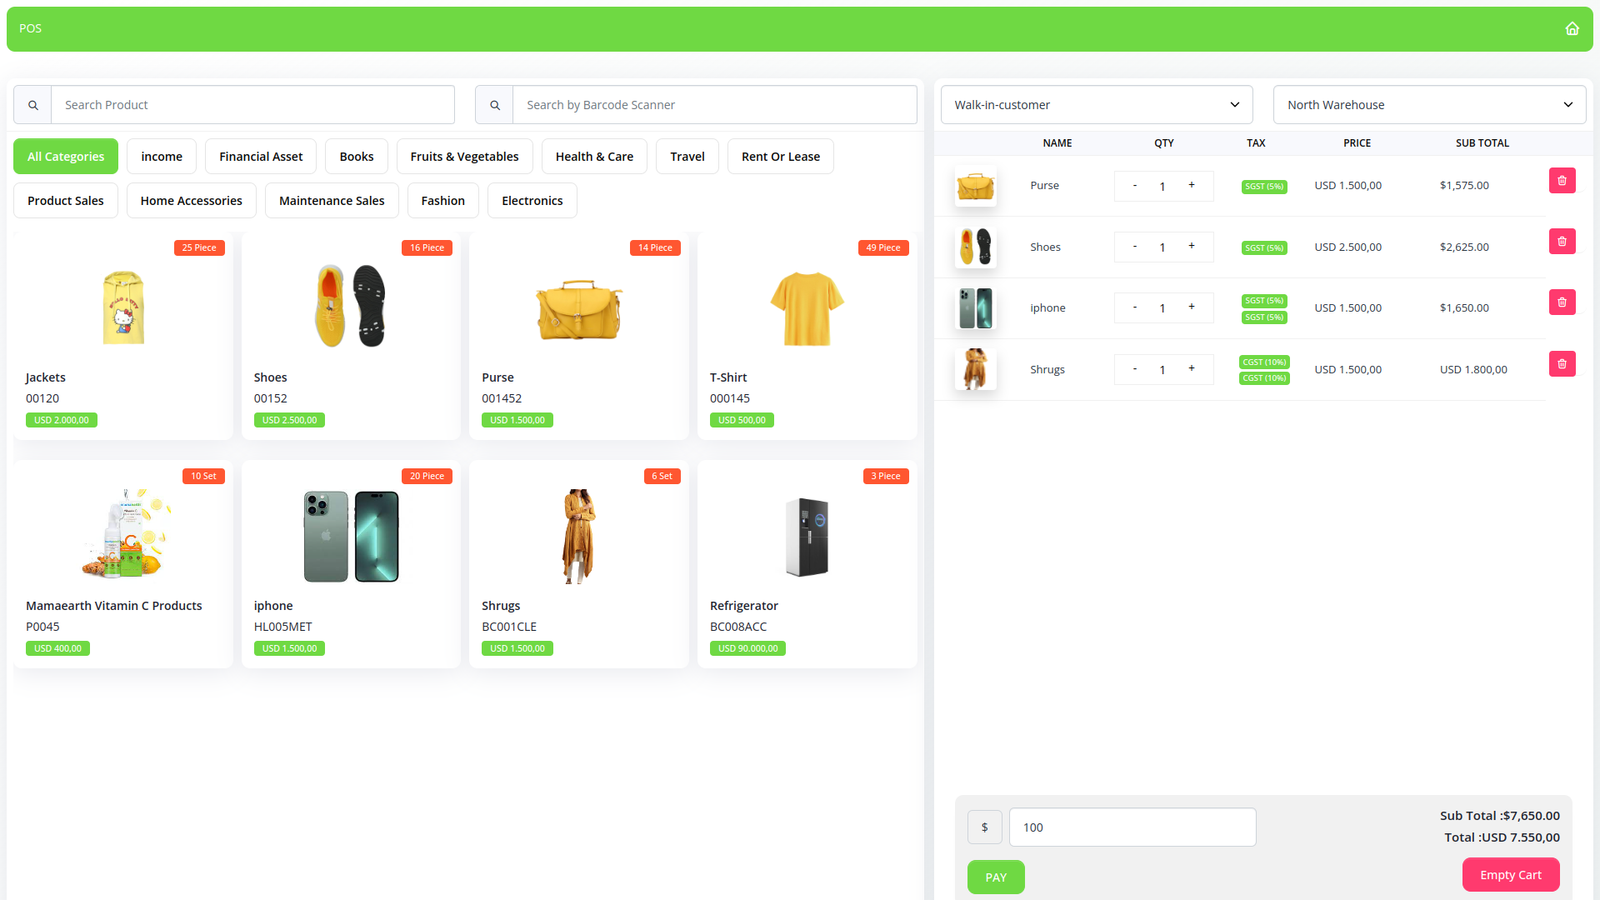Click the Empty Cart button
The height and width of the screenshot is (900, 1600).
1510,875
